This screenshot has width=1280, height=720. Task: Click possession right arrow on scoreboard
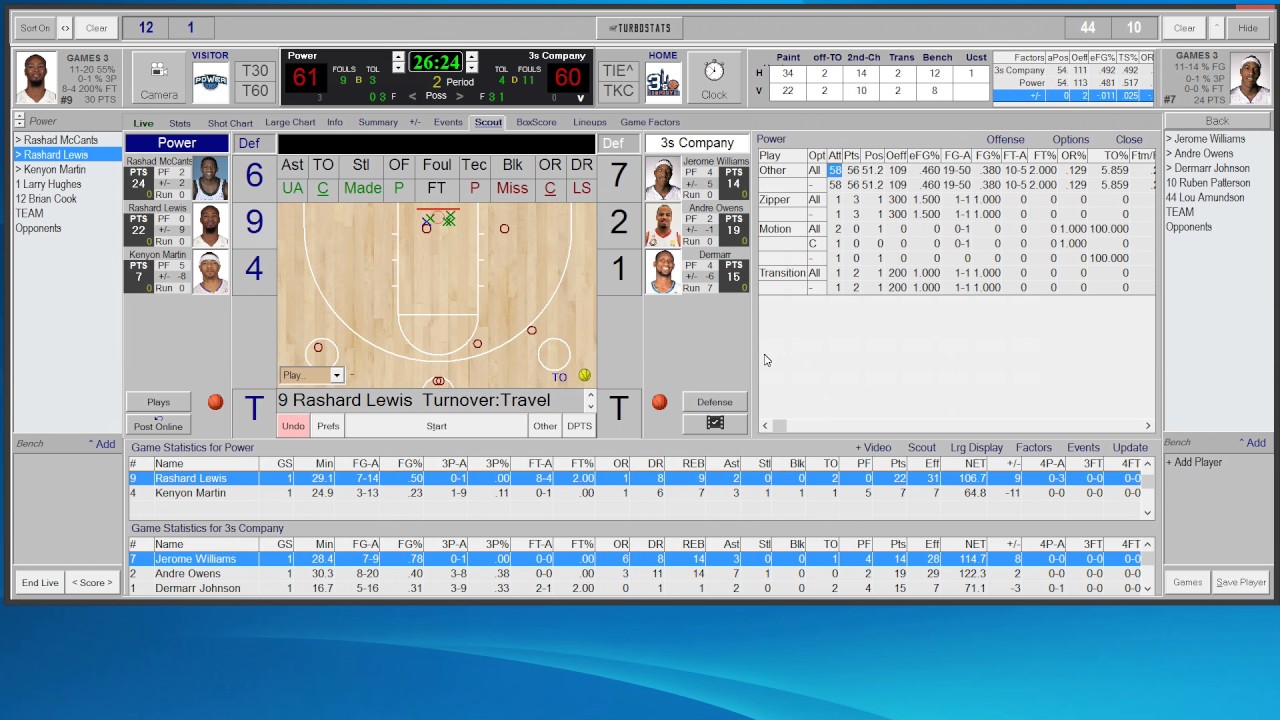[460, 97]
